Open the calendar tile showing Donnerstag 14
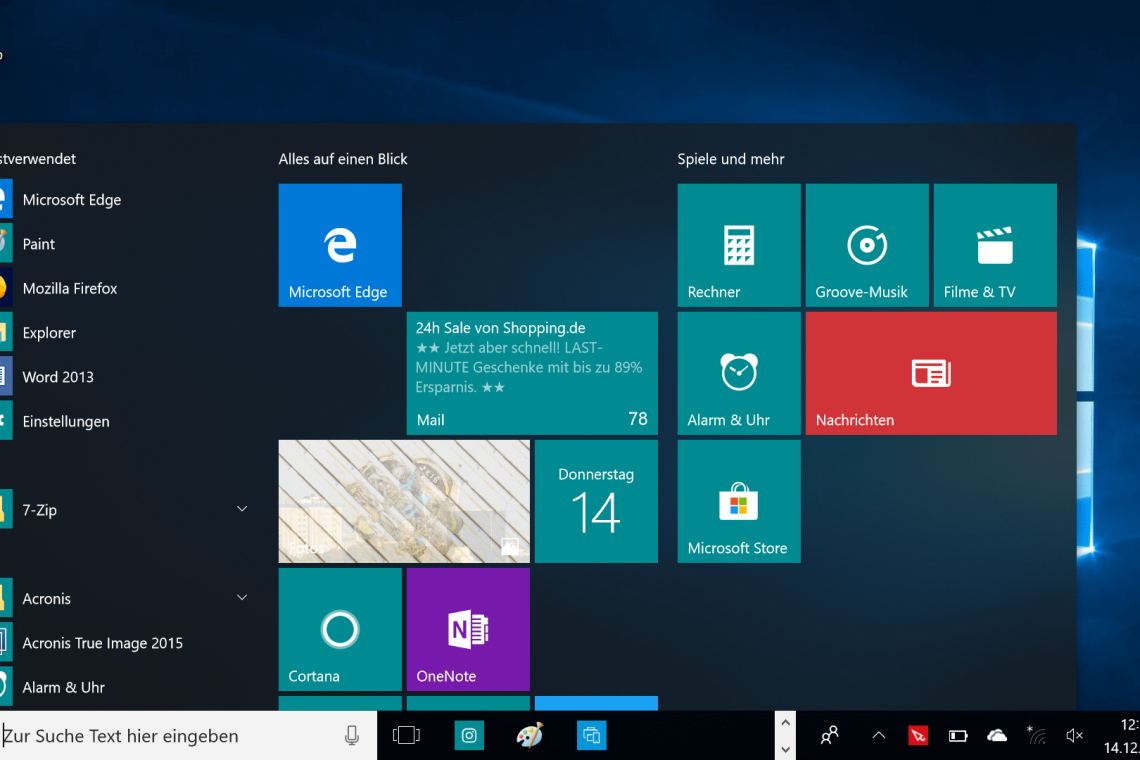The image size is (1140, 760). [596, 501]
